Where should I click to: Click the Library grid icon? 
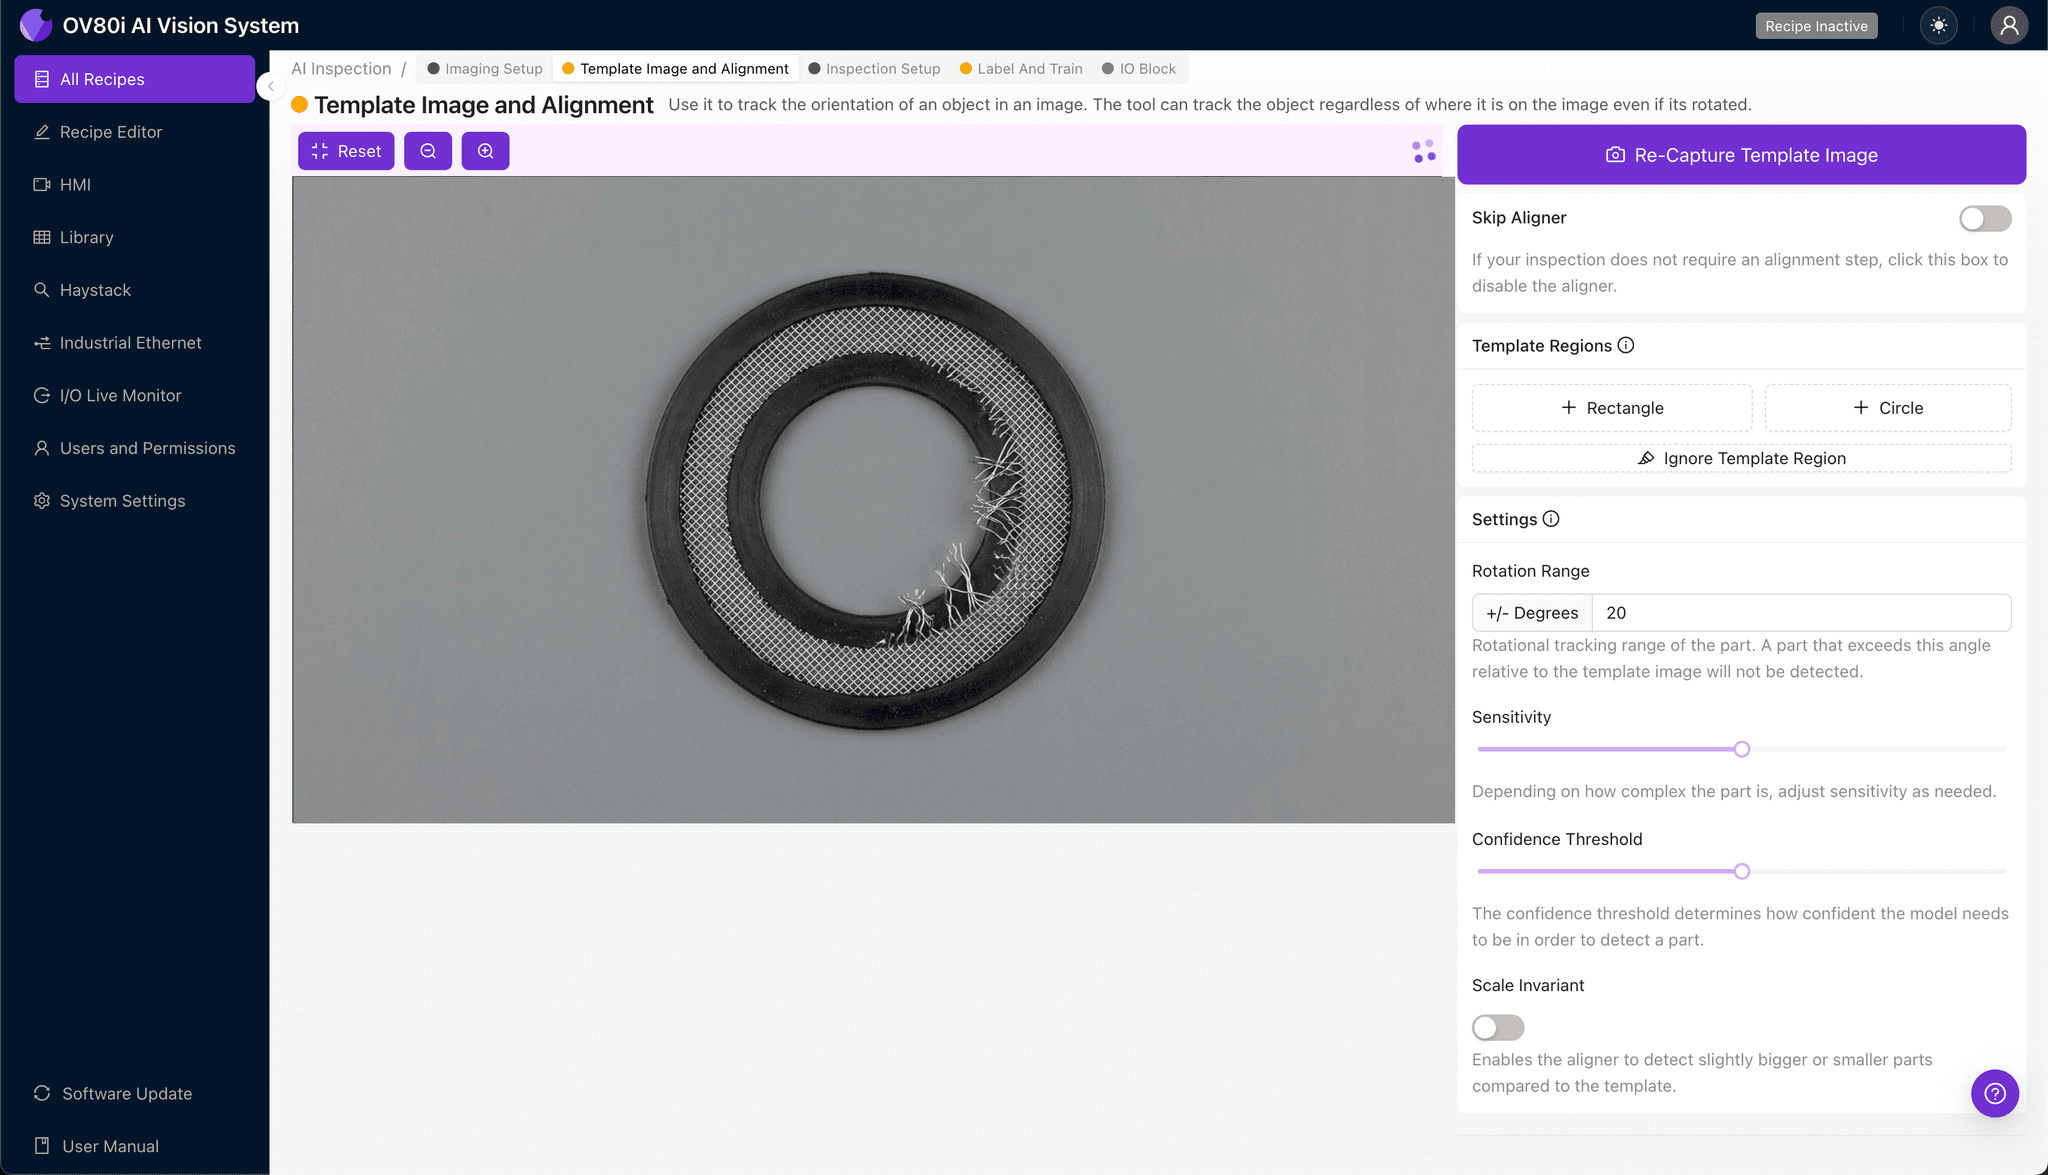point(42,237)
